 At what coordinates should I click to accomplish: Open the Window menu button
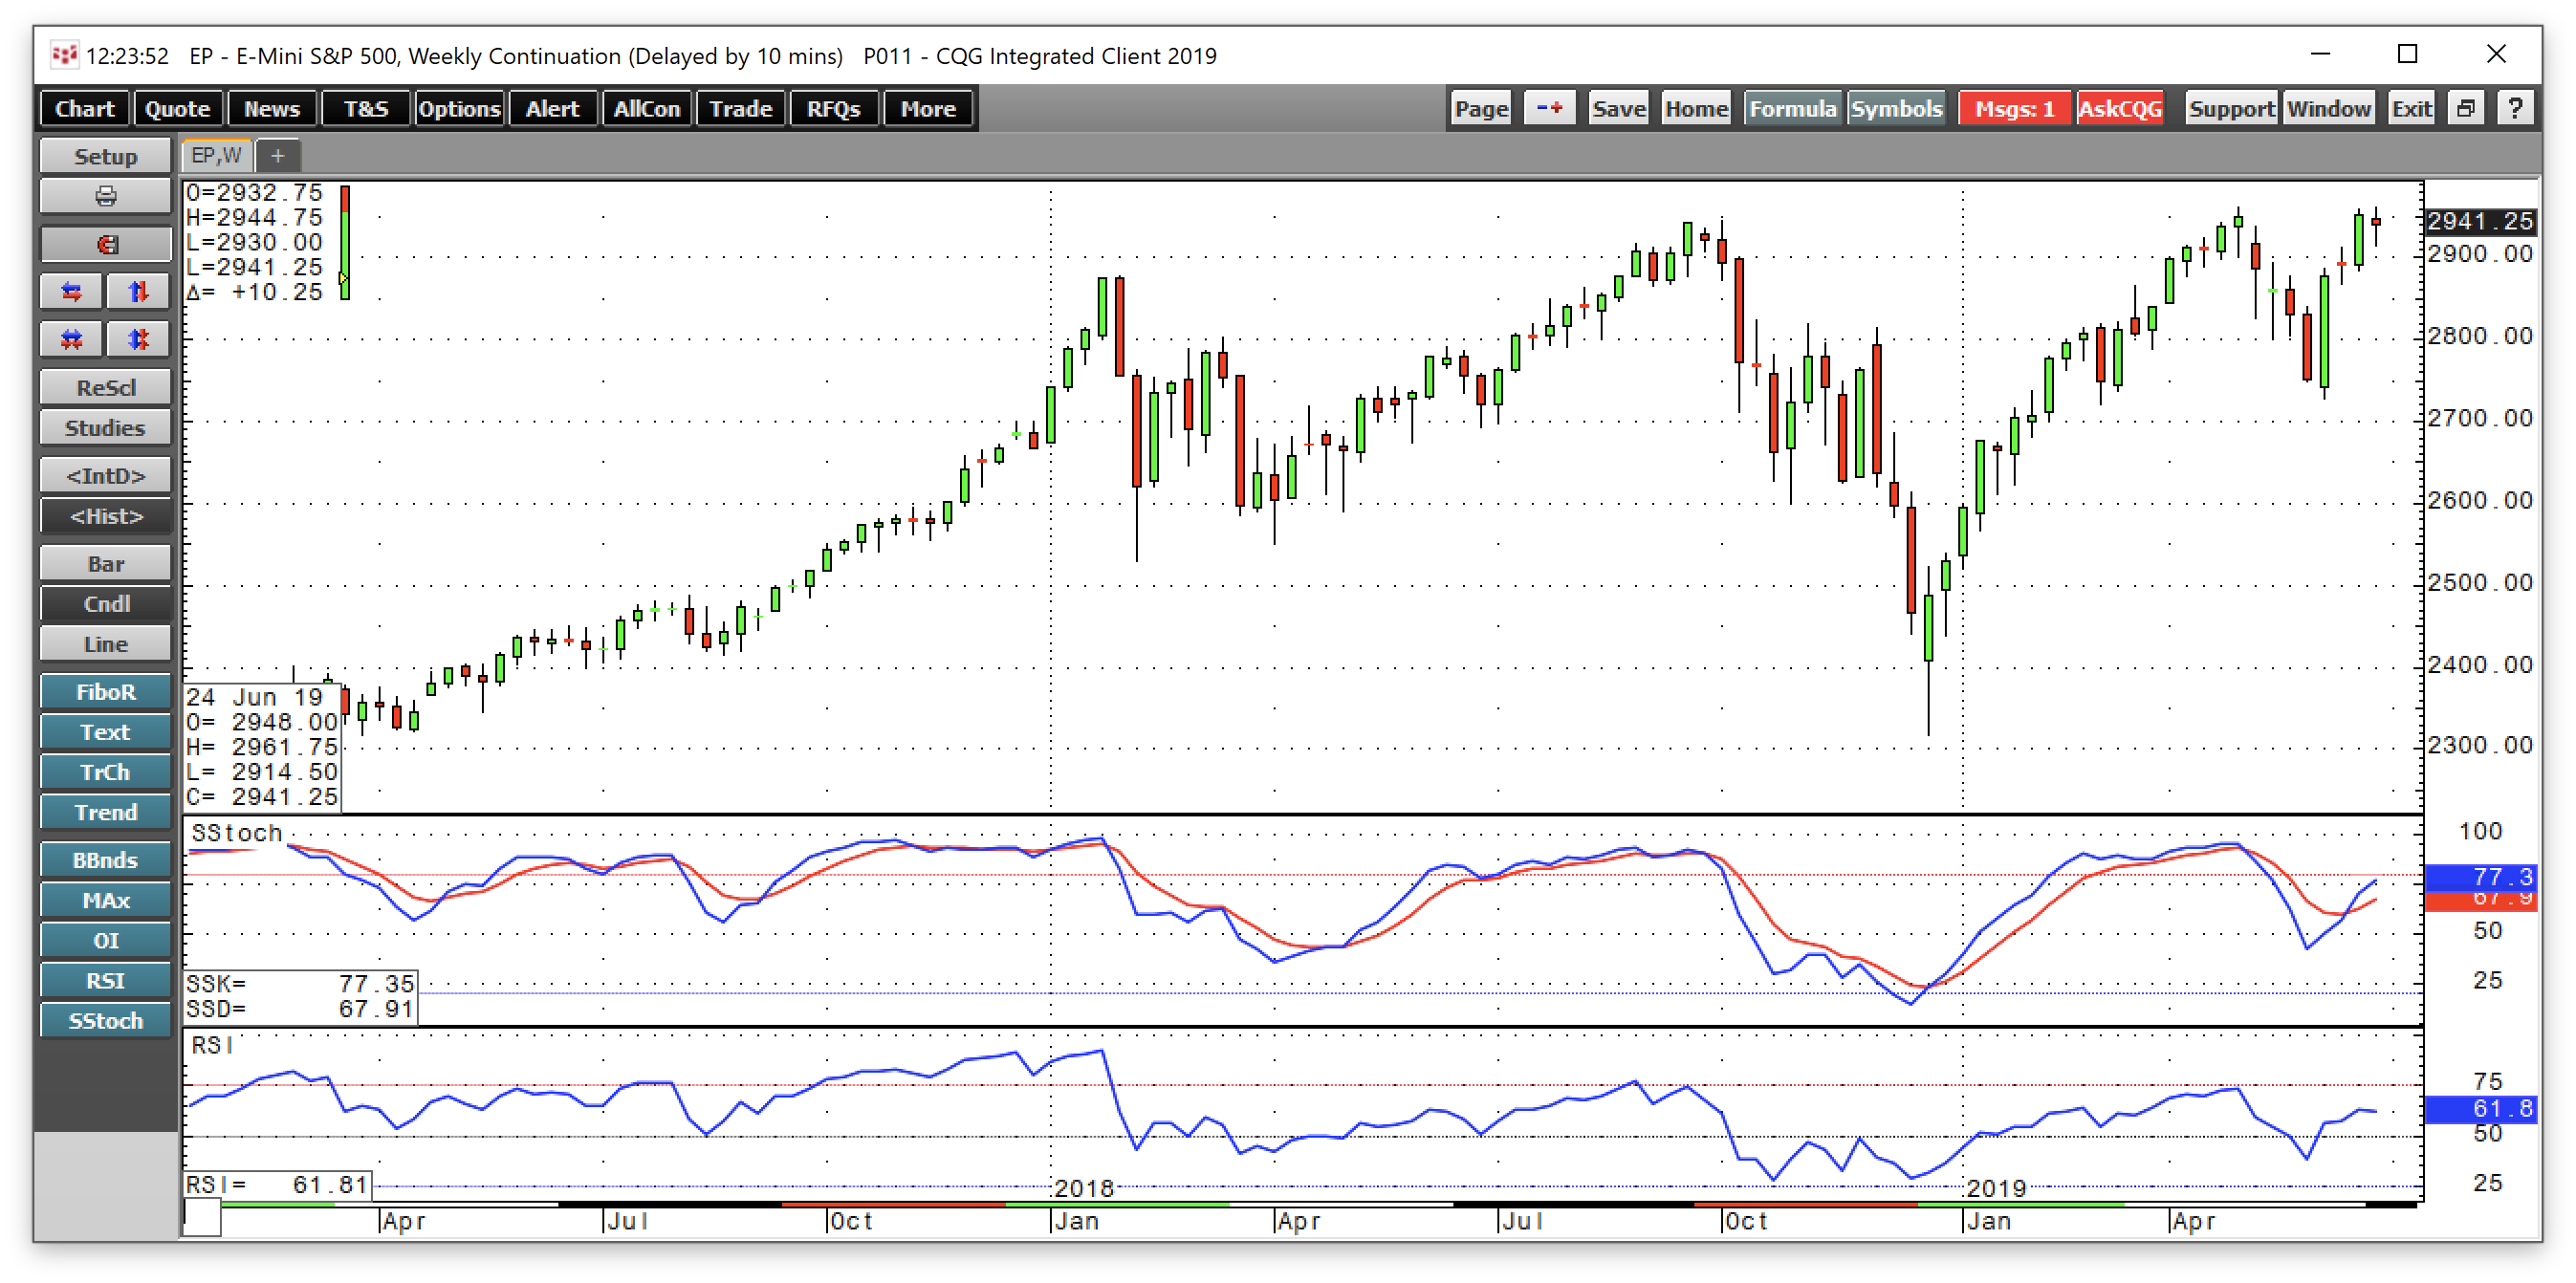pos(2328,109)
